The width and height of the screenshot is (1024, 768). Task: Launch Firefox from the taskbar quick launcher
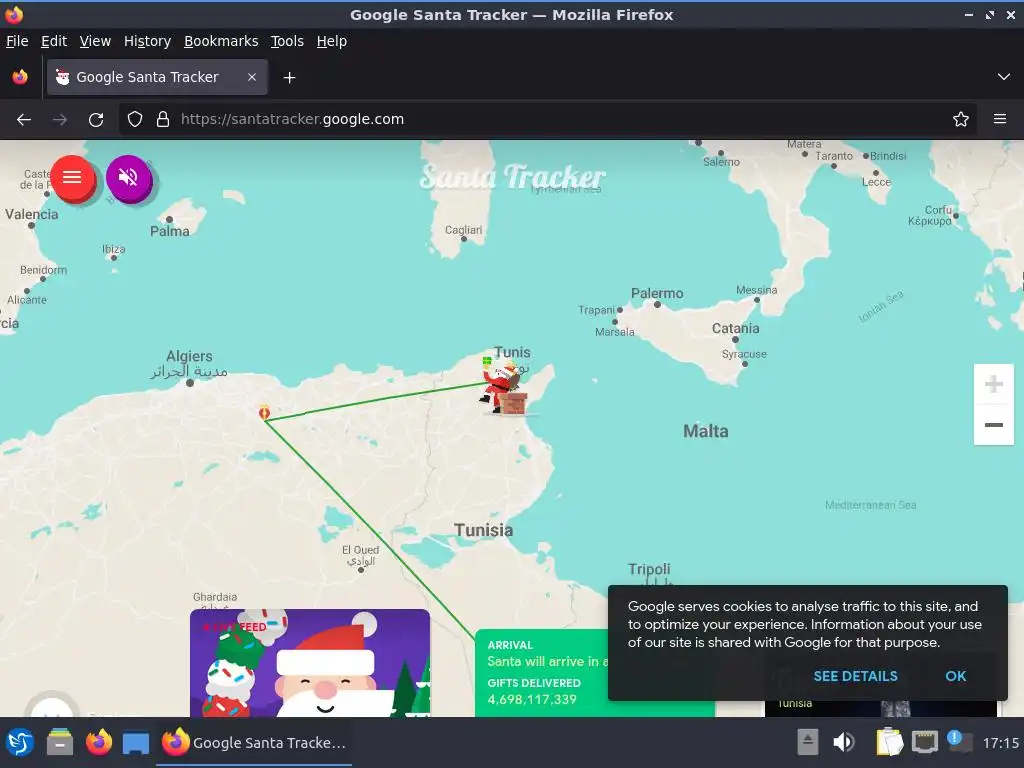point(99,743)
